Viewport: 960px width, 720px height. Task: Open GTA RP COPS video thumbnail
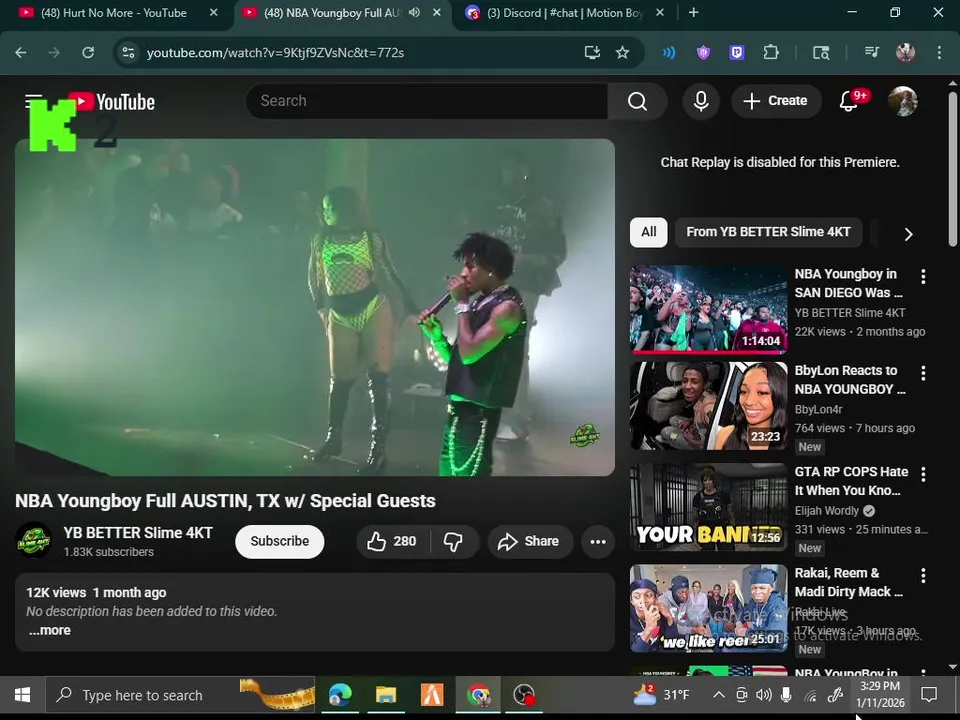tap(708, 507)
